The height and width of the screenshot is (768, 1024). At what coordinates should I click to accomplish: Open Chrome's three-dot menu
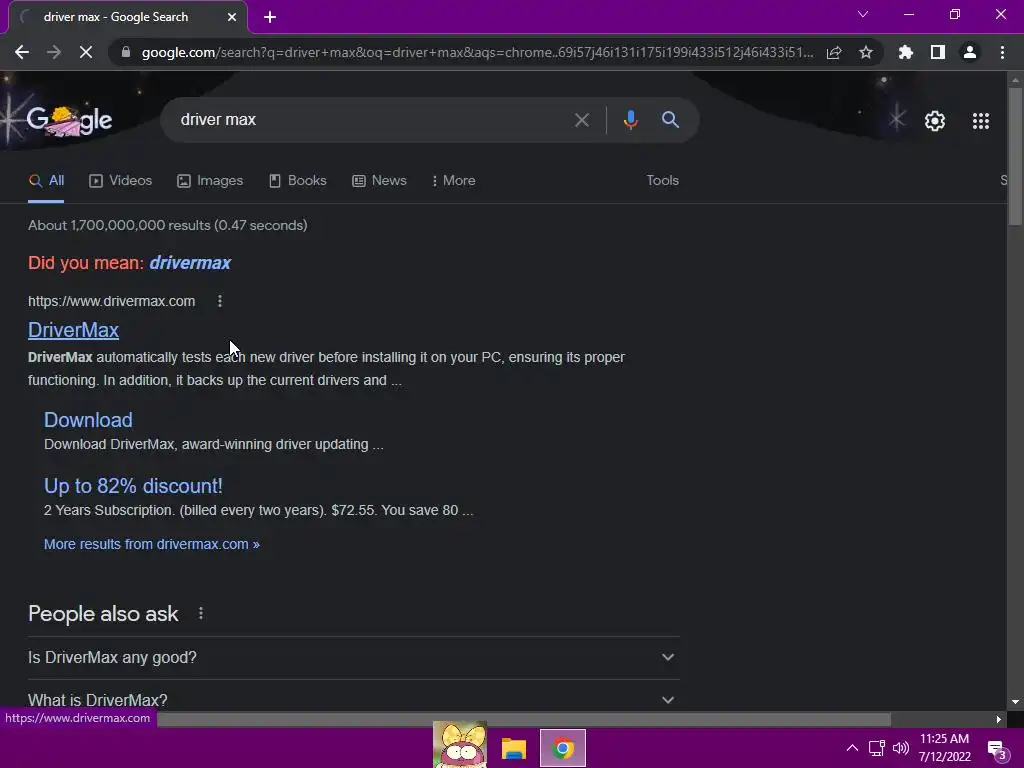1002,52
